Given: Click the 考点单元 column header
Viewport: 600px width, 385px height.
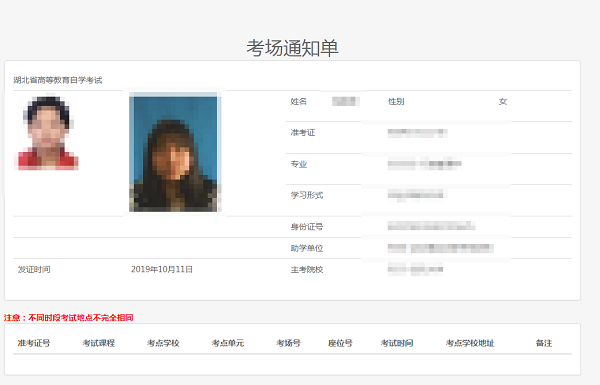Looking at the screenshot, I should coord(228,343).
